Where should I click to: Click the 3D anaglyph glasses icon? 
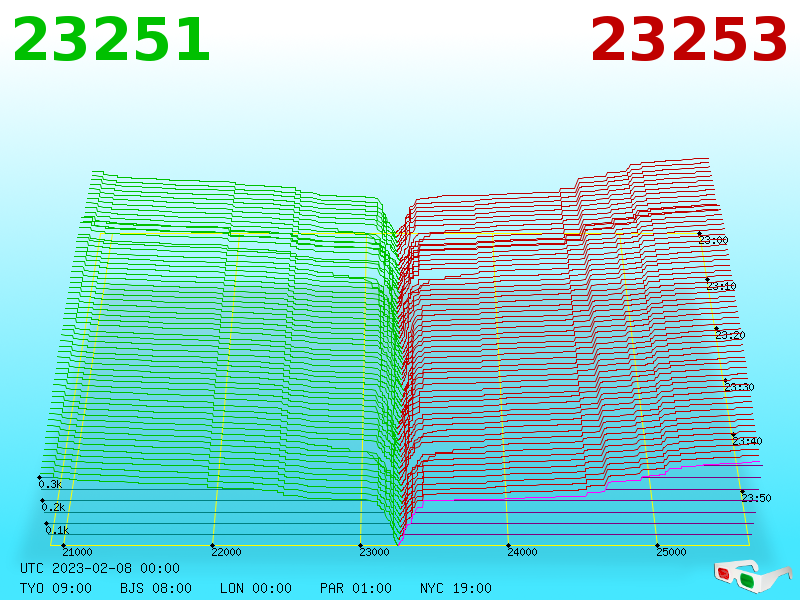(752, 576)
